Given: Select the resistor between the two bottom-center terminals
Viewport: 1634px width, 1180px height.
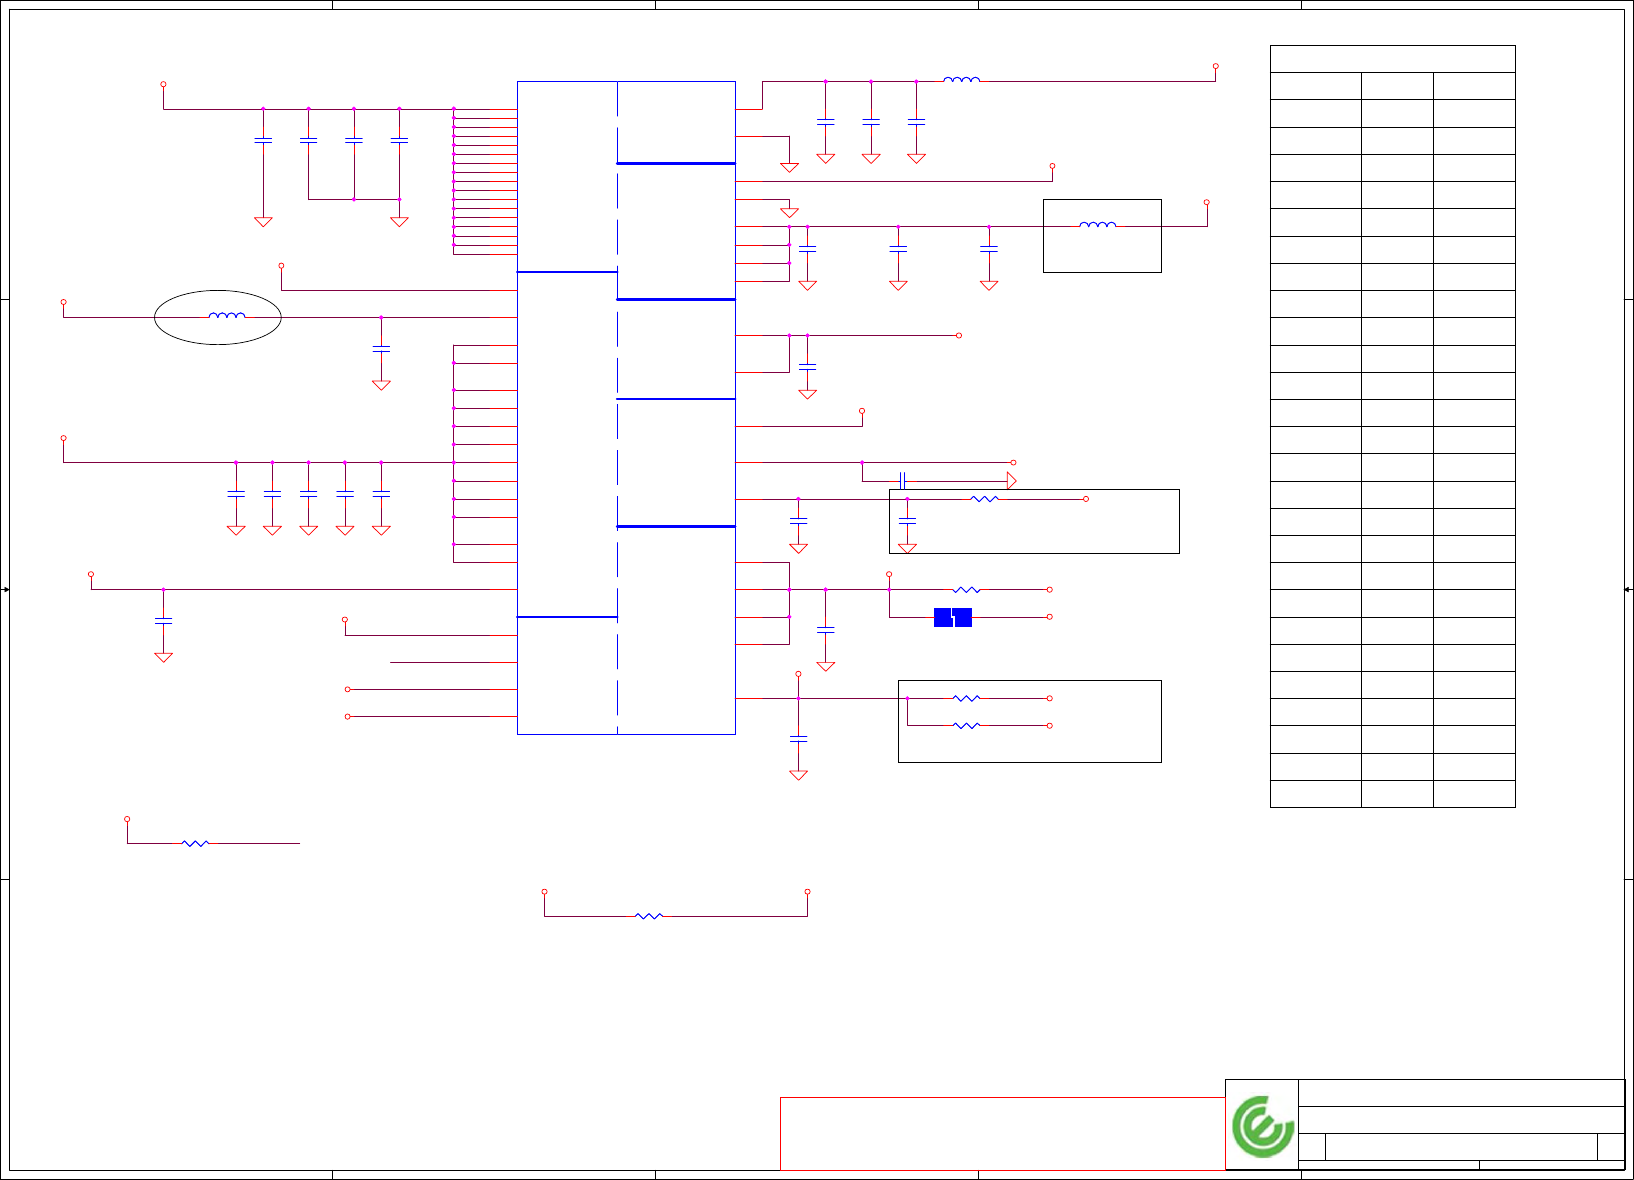Looking at the screenshot, I should coord(649,915).
